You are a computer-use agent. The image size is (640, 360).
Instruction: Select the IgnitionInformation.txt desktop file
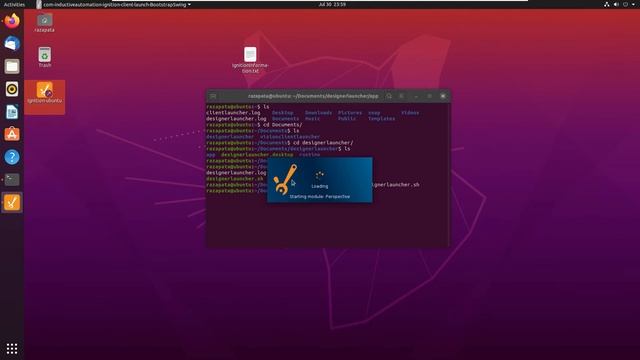coord(250,60)
